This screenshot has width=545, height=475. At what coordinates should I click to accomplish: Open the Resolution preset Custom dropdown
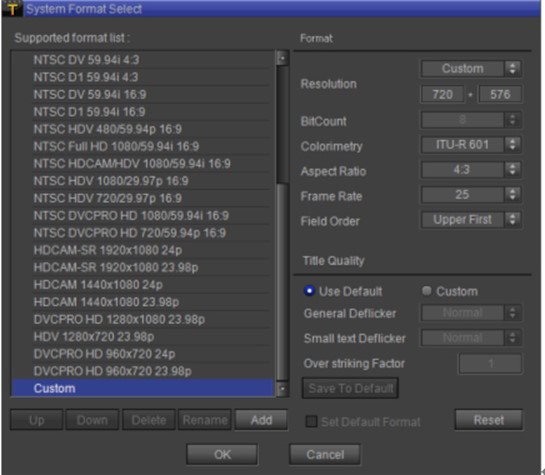click(x=471, y=68)
